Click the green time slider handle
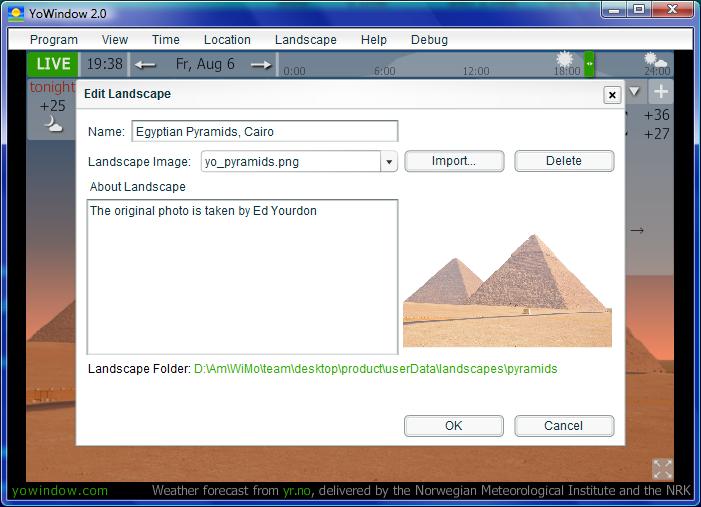Screen dimensions: 701x507 [589, 64]
